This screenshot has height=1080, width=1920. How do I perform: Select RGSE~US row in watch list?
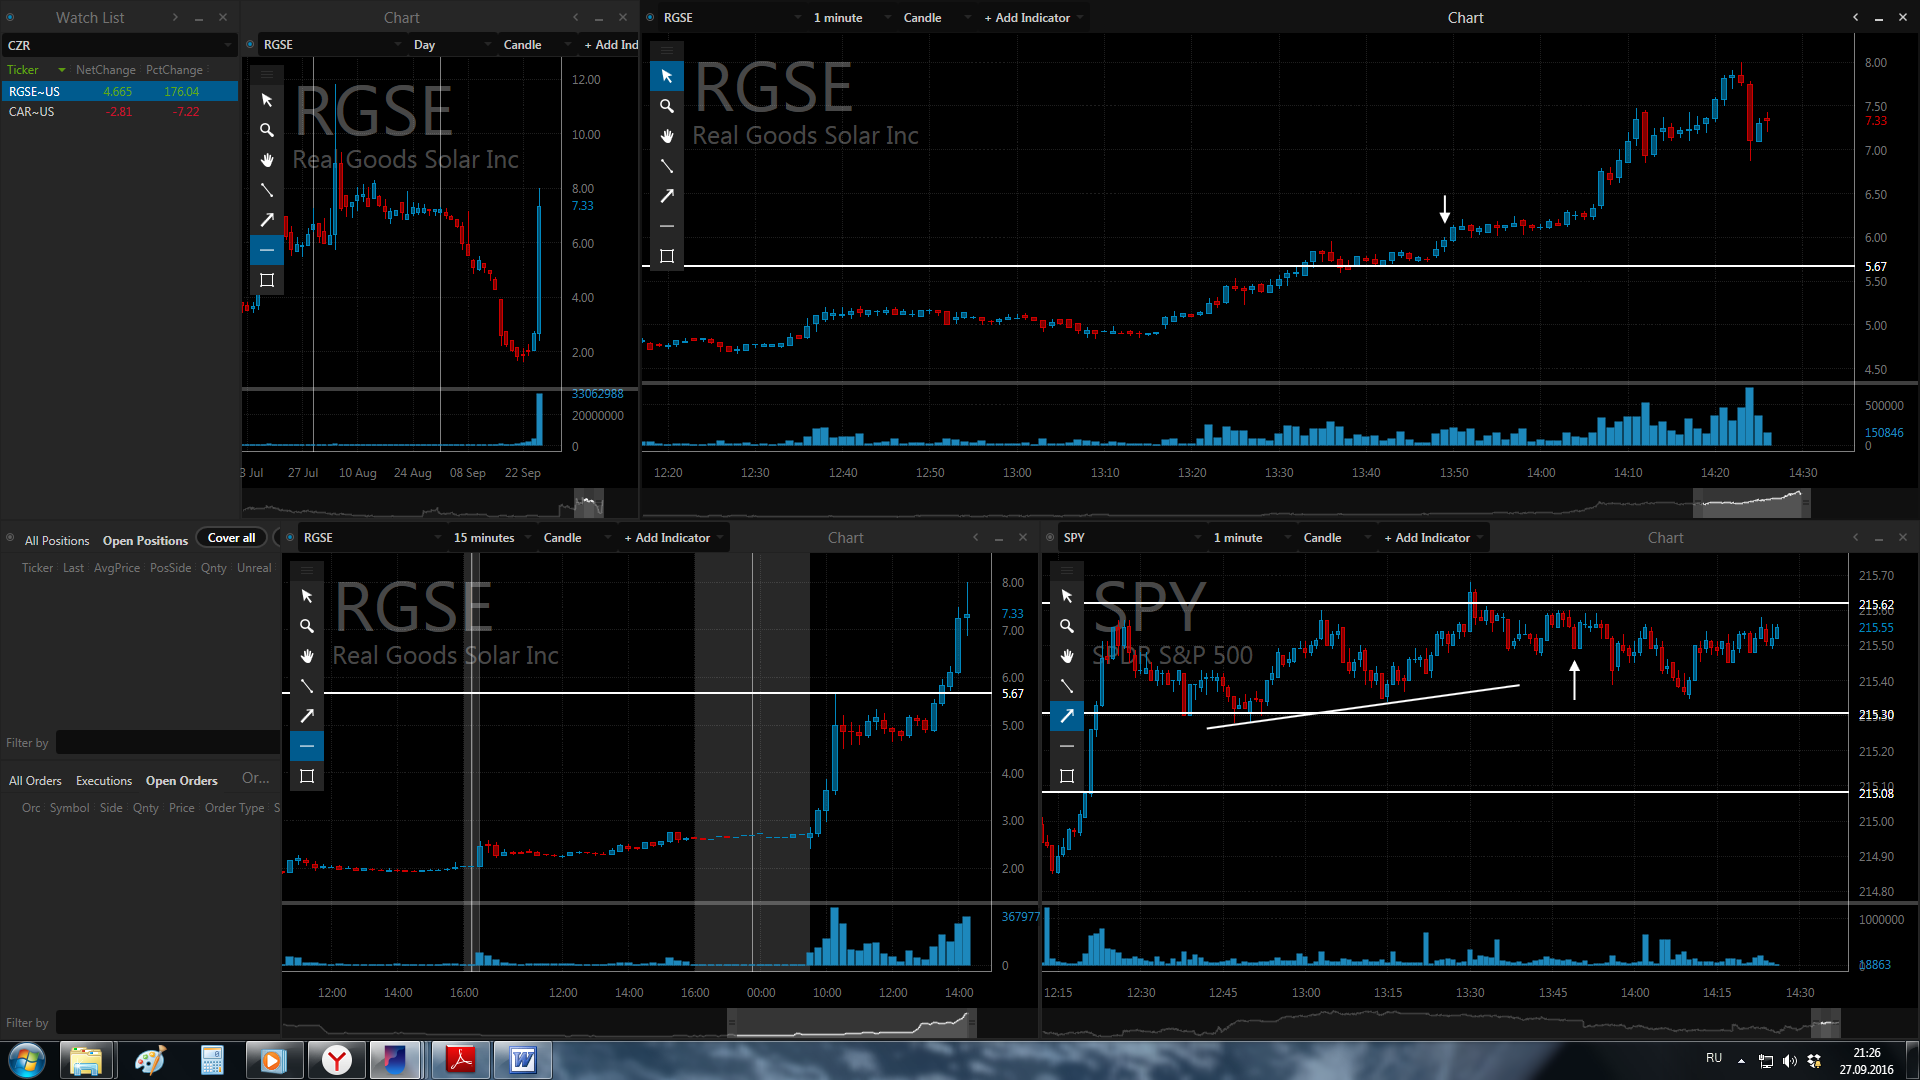[119, 91]
